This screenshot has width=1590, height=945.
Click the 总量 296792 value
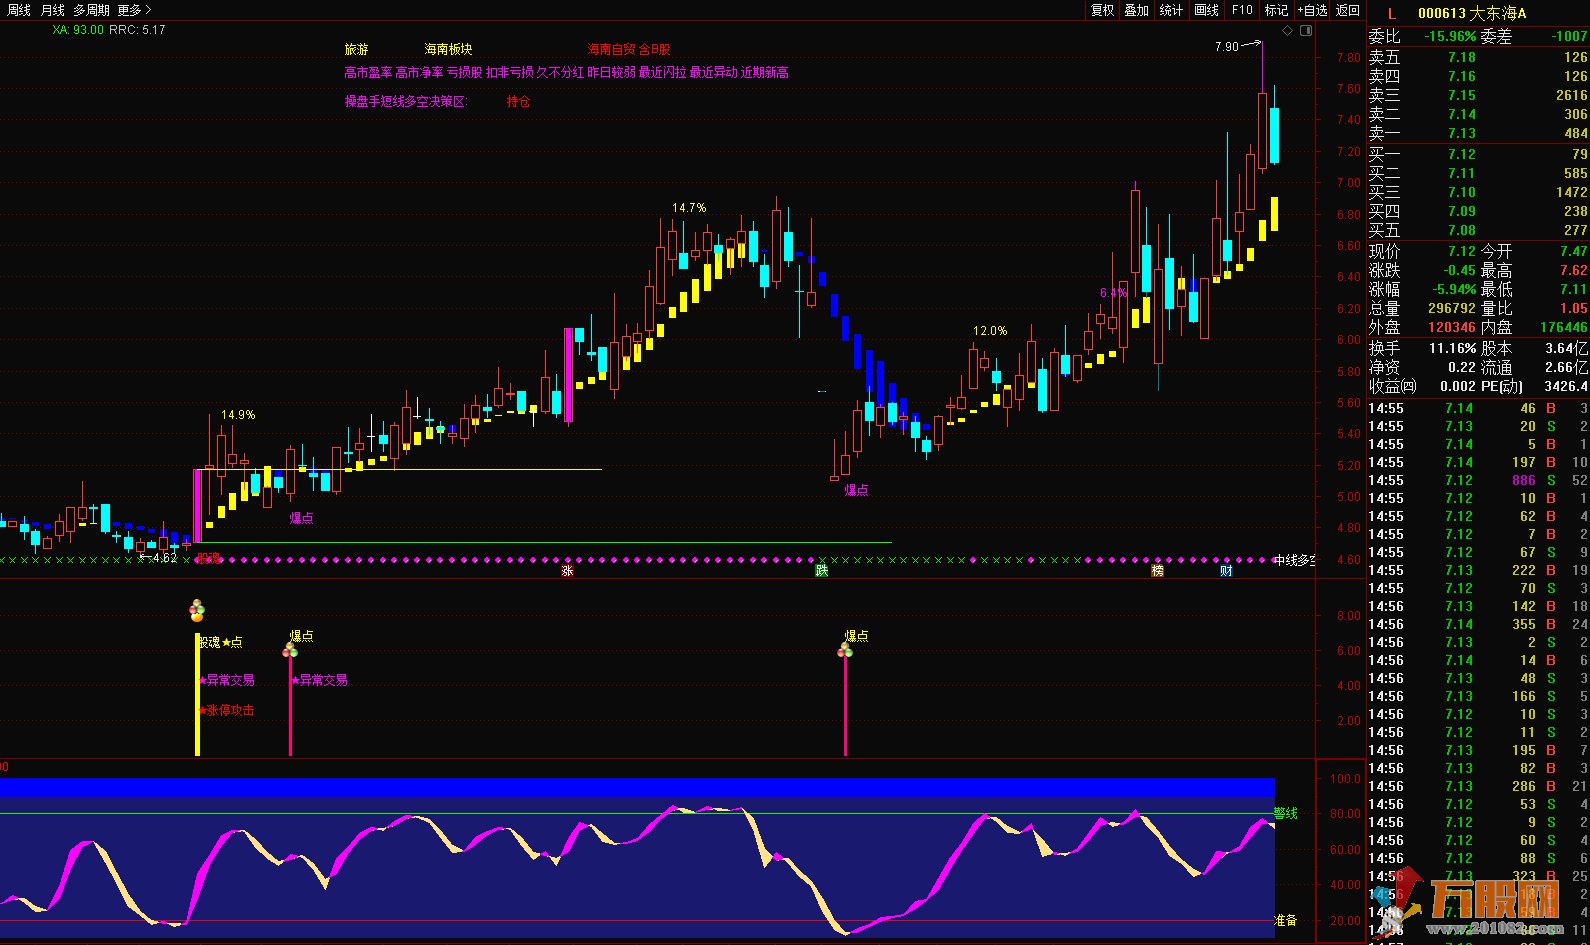click(1452, 308)
